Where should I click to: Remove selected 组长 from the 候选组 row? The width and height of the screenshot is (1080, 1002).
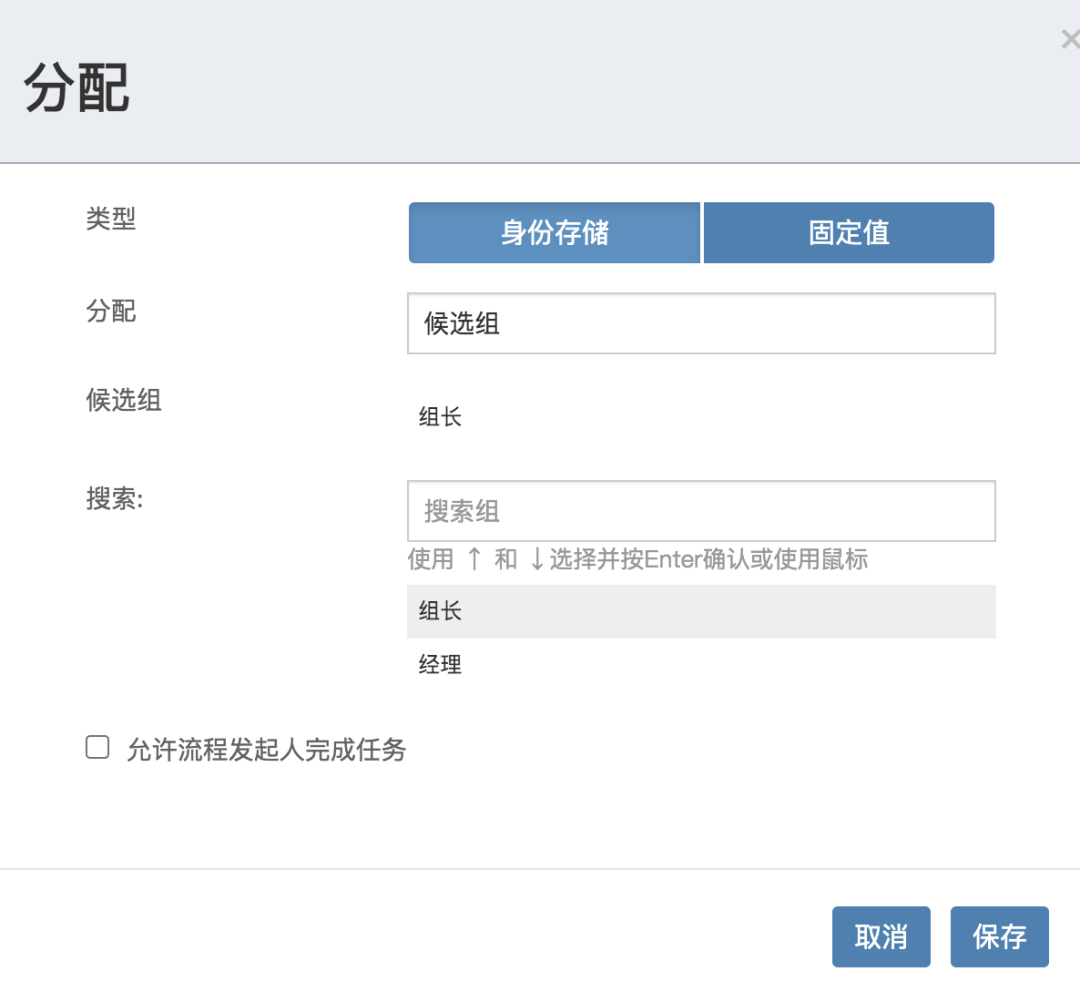[440, 417]
